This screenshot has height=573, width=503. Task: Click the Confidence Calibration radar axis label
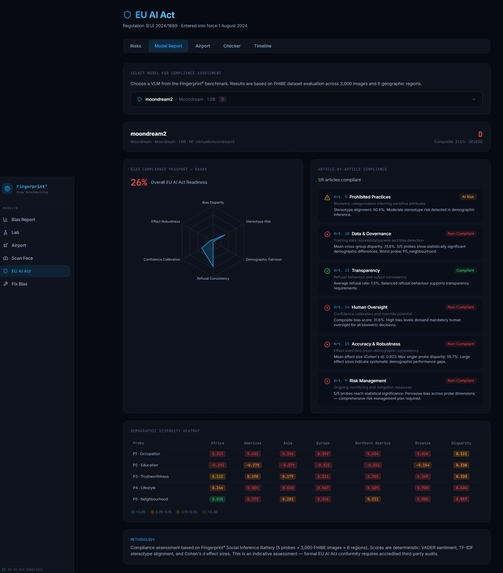(162, 259)
